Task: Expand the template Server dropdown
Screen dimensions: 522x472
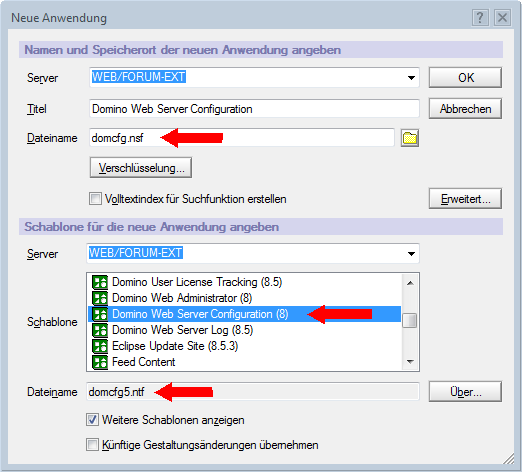Action: pyautogui.click(x=411, y=254)
